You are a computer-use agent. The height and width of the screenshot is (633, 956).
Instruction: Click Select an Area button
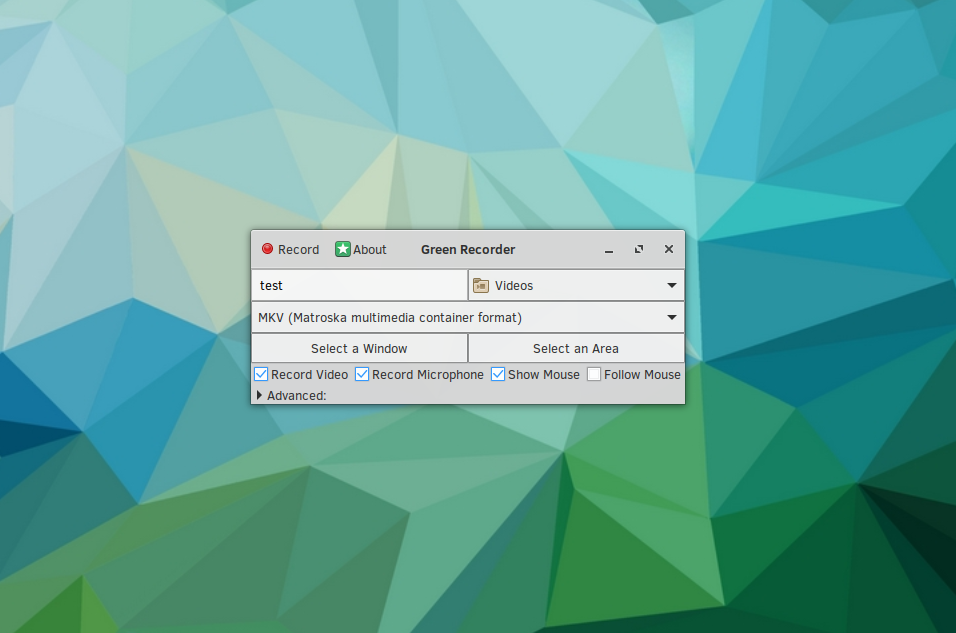click(576, 349)
